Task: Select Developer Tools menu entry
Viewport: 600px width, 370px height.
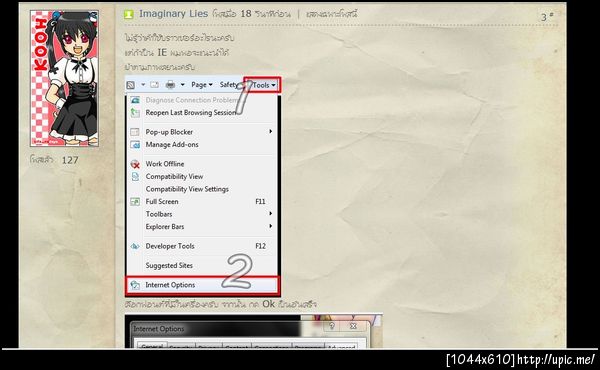Action: pos(201,246)
